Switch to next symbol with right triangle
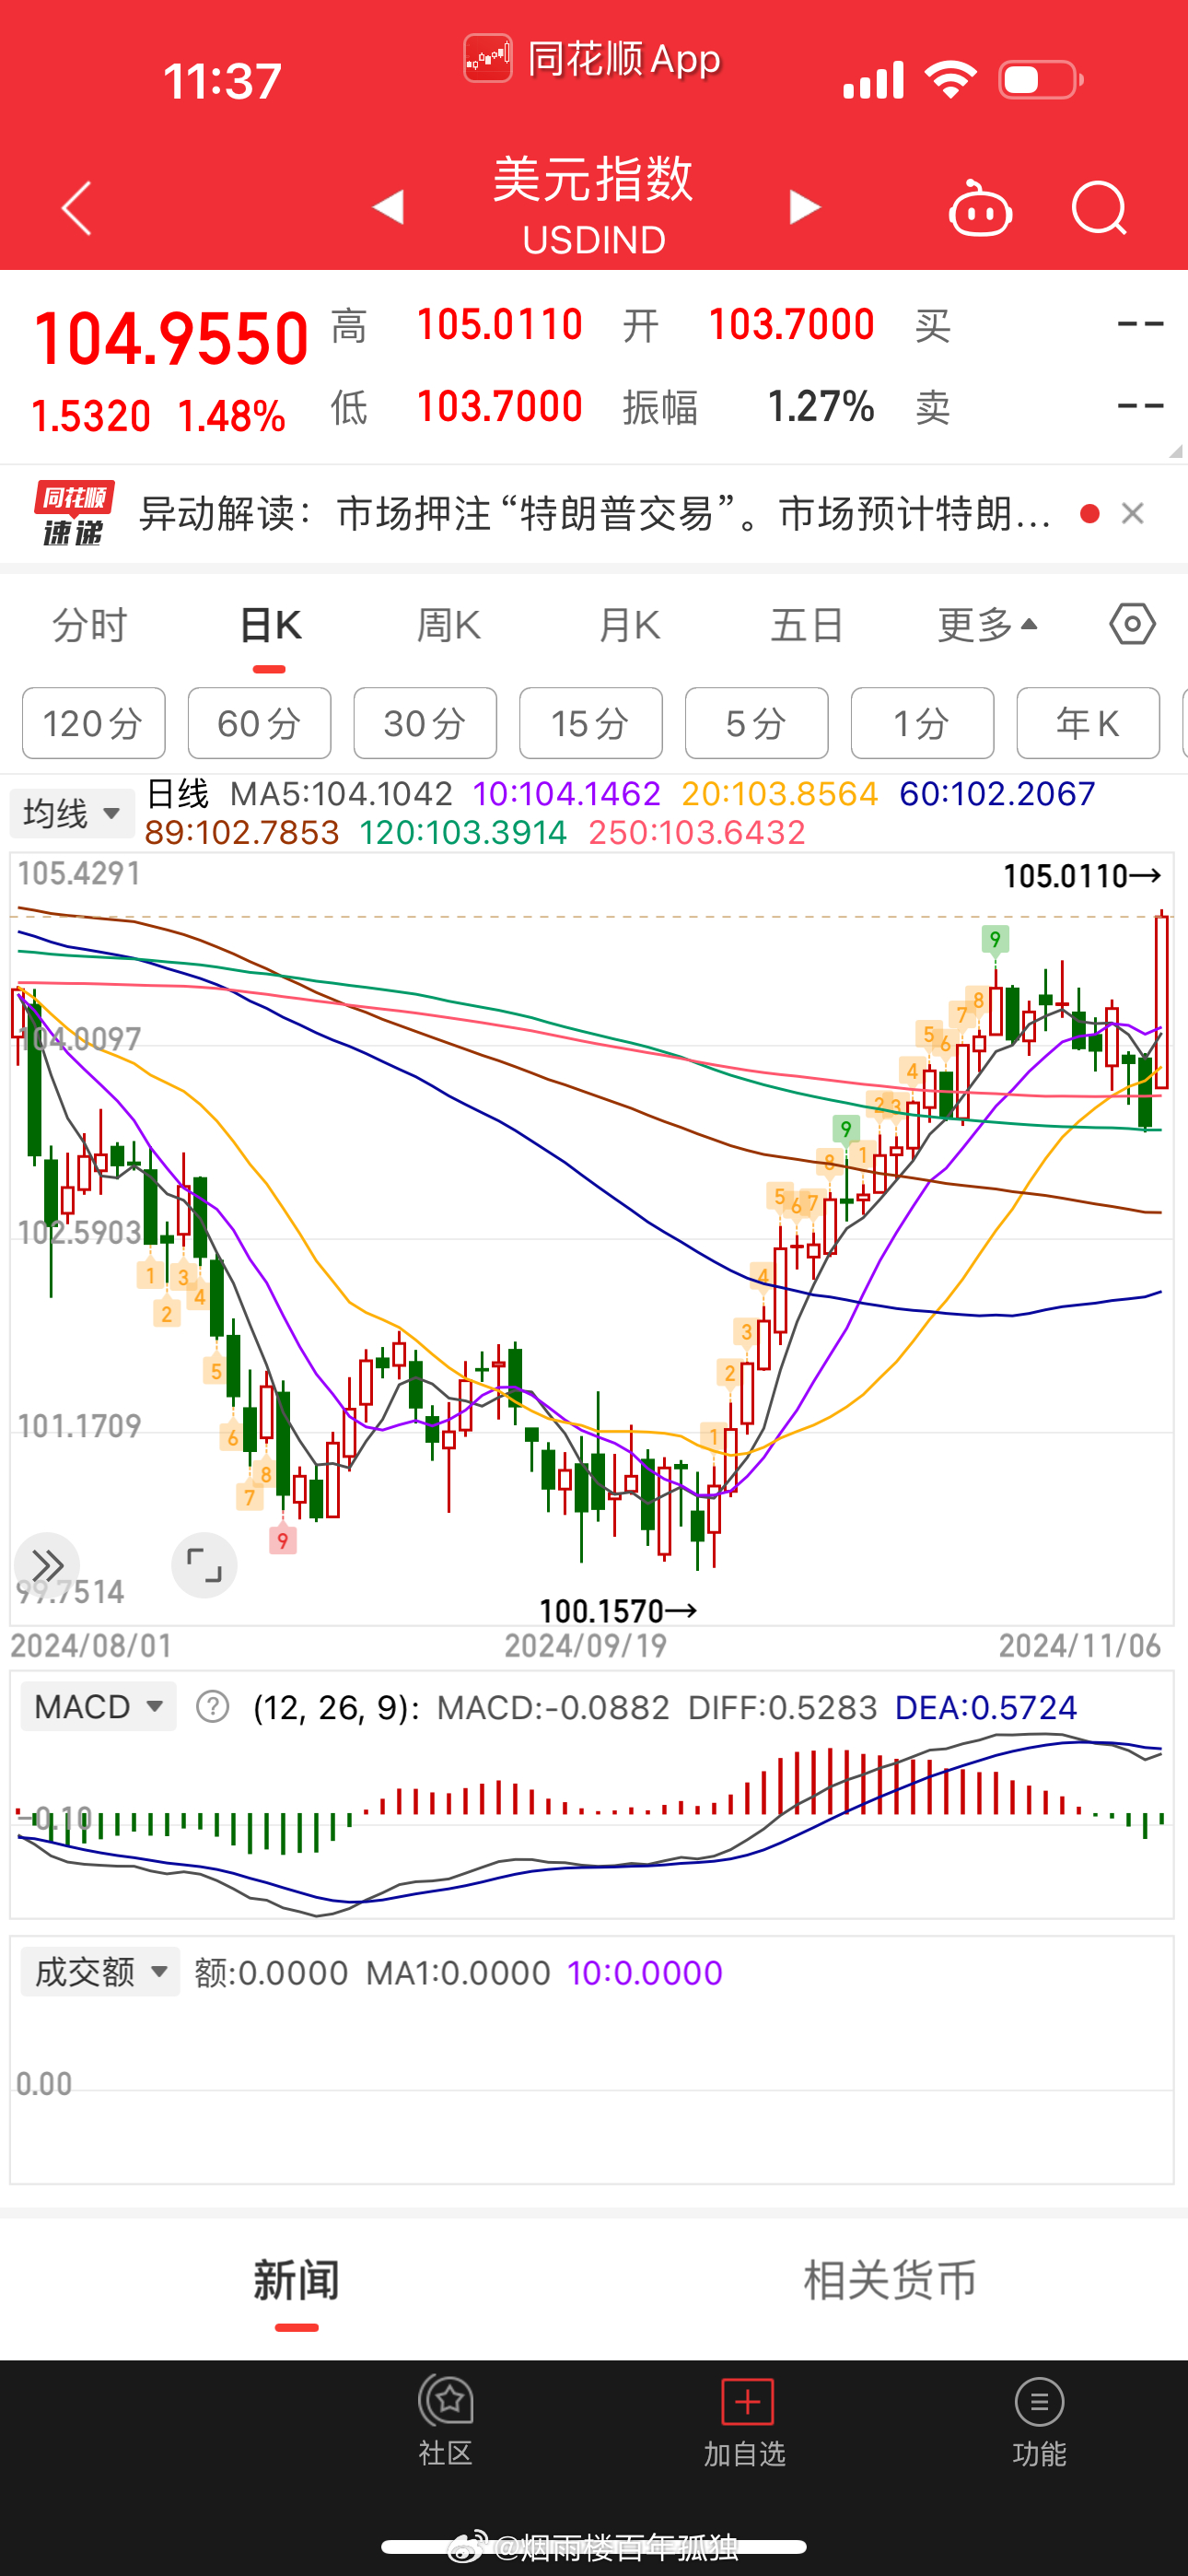 [804, 207]
